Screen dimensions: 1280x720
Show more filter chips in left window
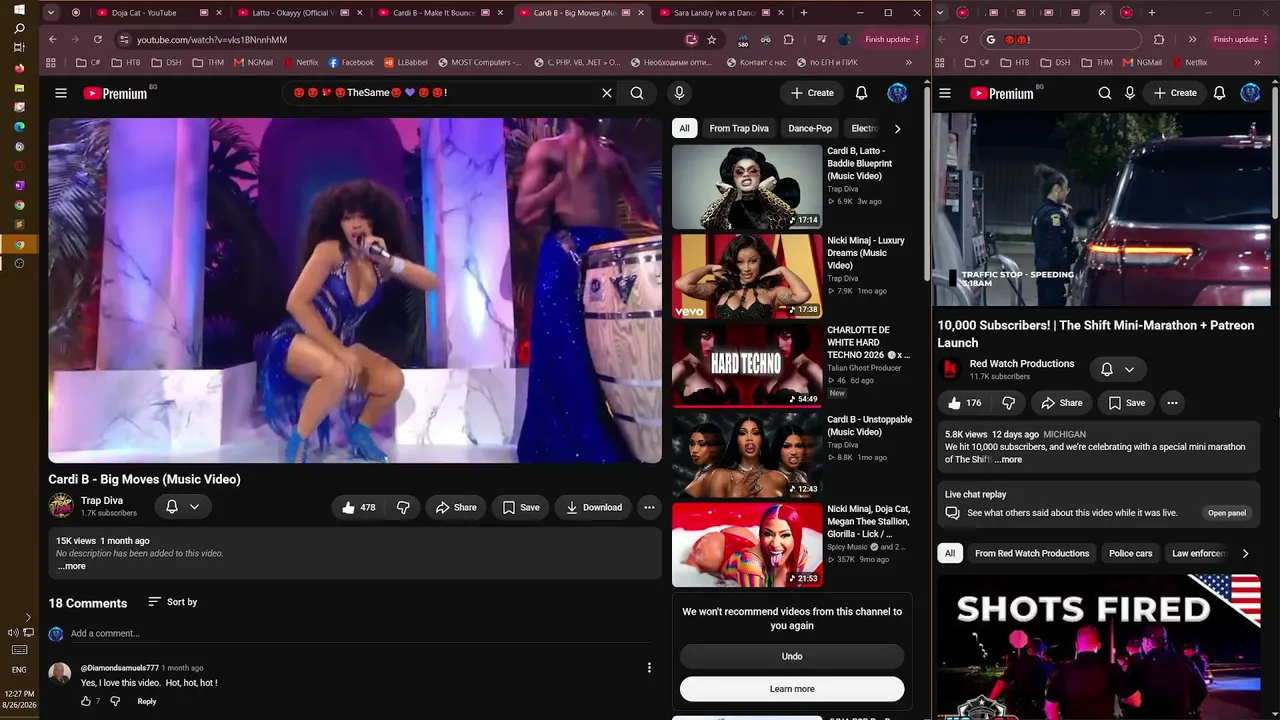point(897,128)
